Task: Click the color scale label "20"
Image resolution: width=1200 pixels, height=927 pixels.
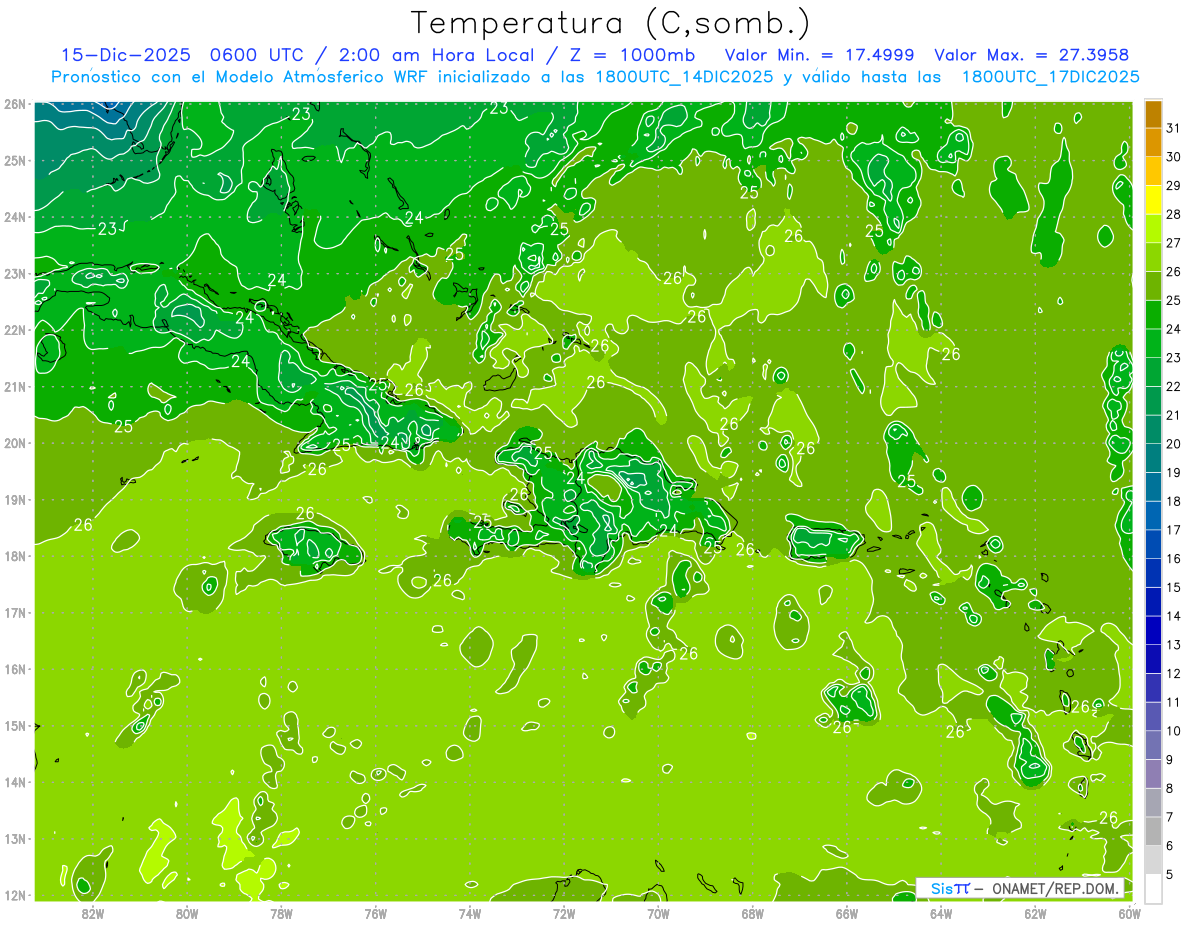Action: 1174,444
